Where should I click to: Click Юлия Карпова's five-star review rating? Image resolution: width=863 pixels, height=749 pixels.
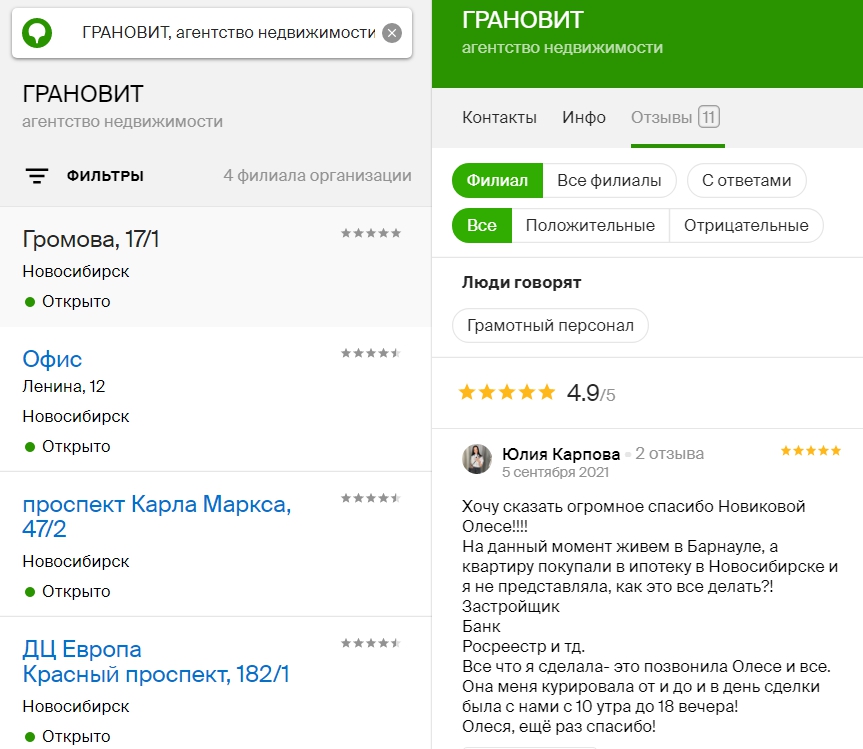811,451
